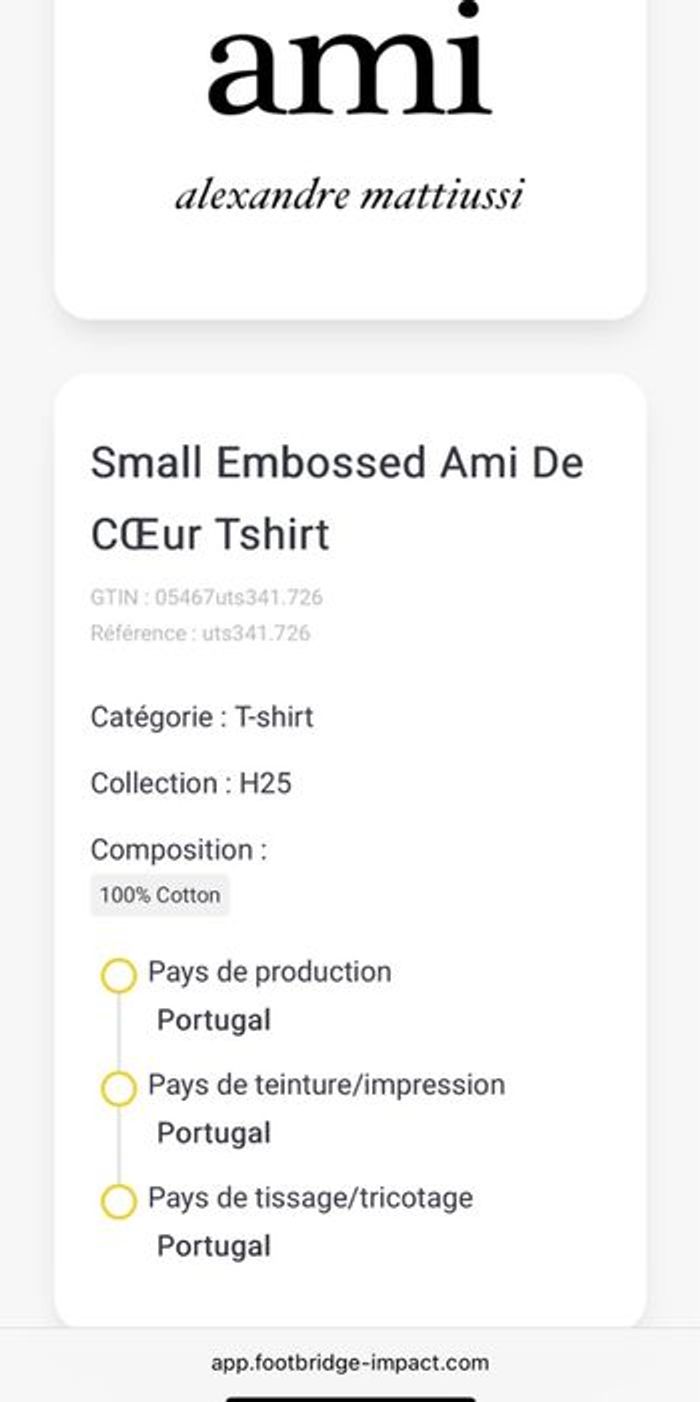Image resolution: width=700 pixels, height=1402 pixels.
Task: Click Portugal under Pays de production
Action: click(x=214, y=1021)
